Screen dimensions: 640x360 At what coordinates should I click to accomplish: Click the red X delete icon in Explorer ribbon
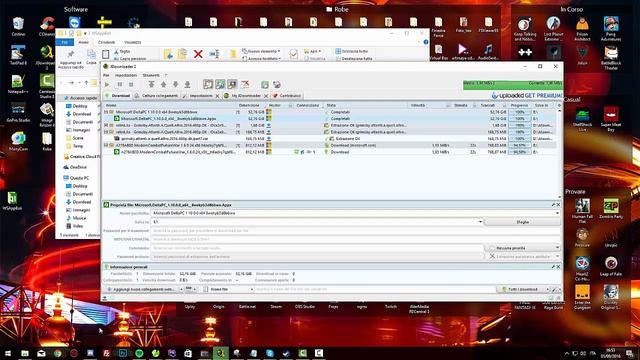[x=198, y=54]
